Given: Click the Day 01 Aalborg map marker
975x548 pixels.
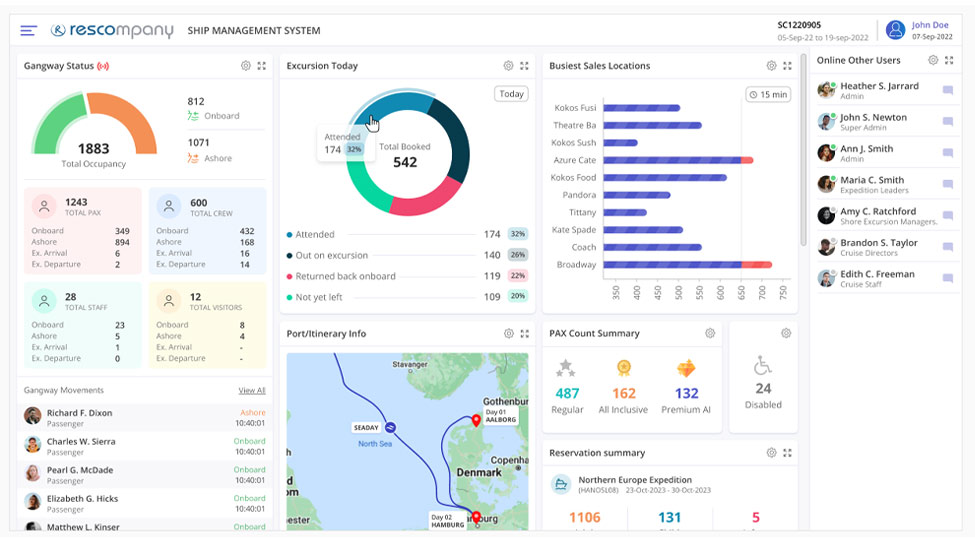Looking at the screenshot, I should point(476,422).
